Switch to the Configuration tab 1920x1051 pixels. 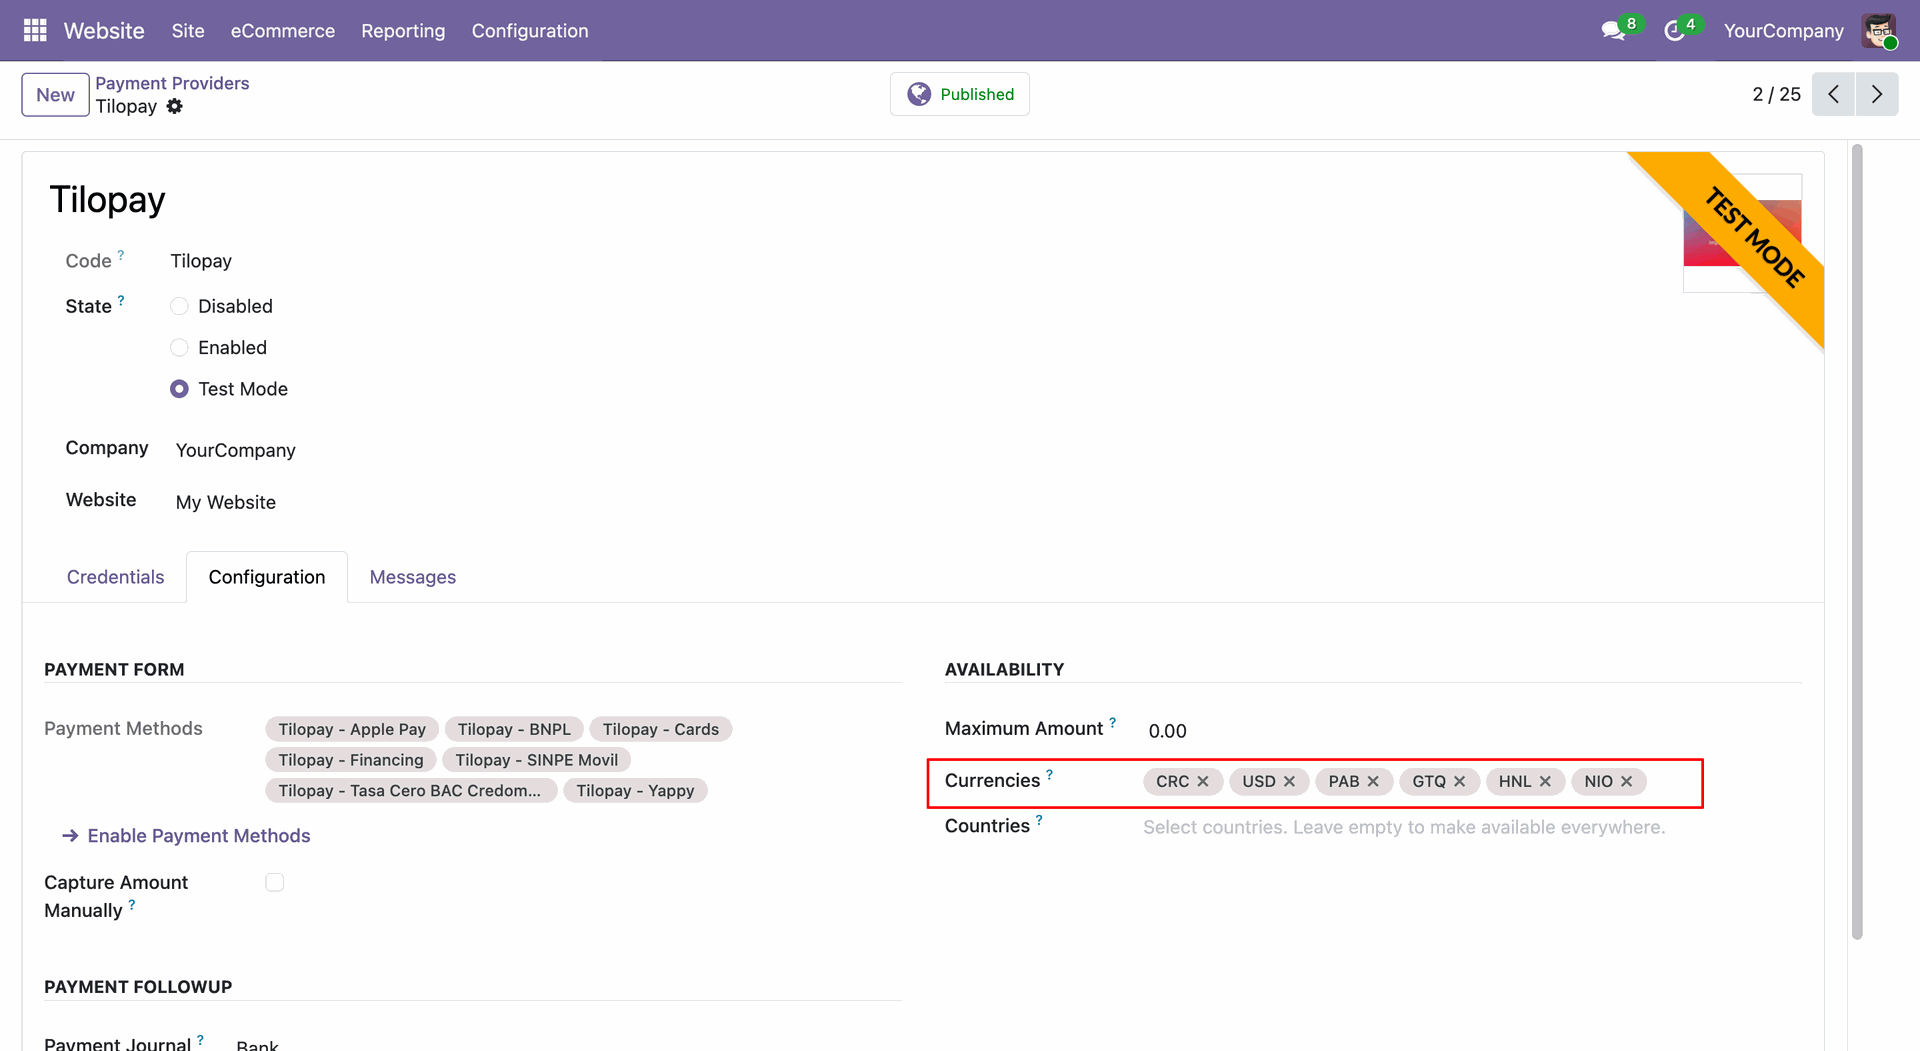pyautogui.click(x=267, y=577)
